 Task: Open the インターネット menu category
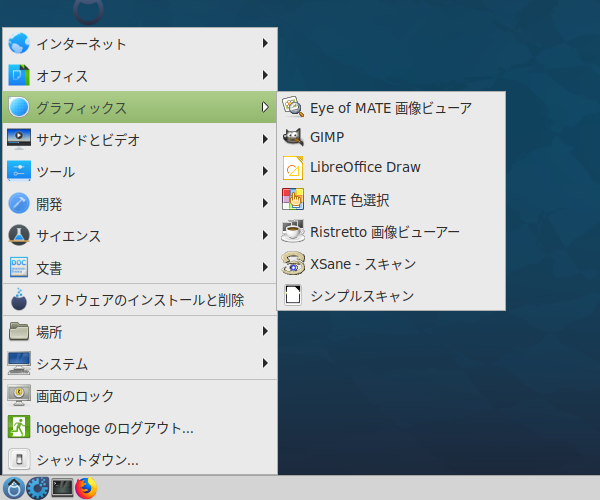[x=140, y=43]
